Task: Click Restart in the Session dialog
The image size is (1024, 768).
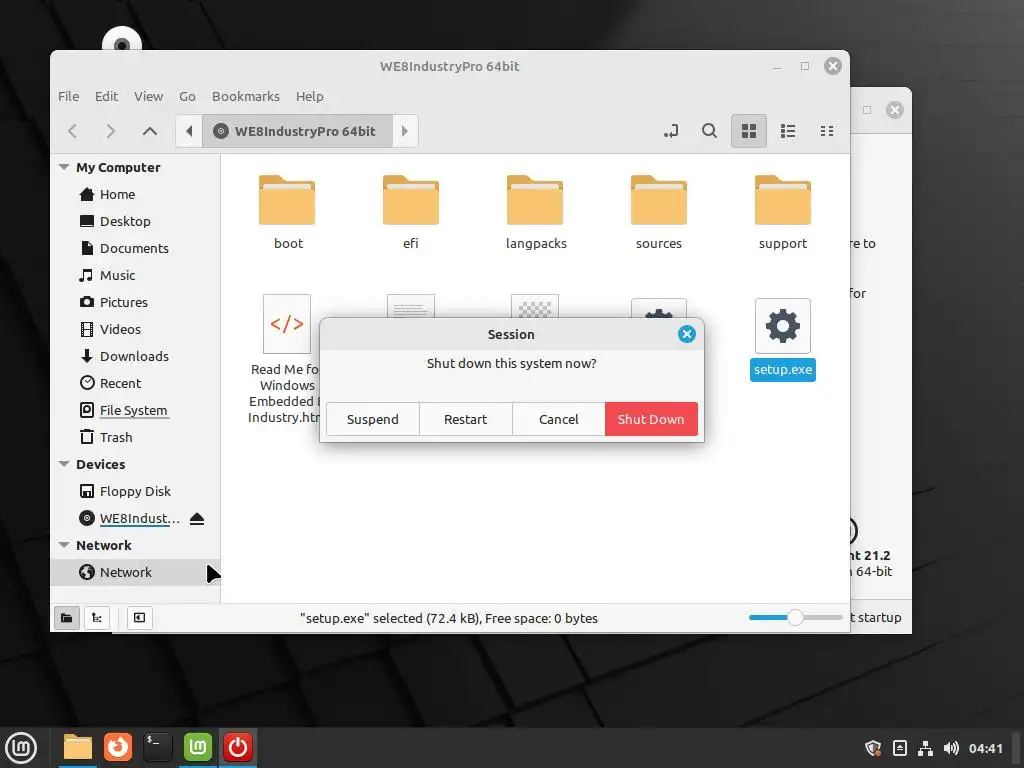Action: [x=466, y=419]
